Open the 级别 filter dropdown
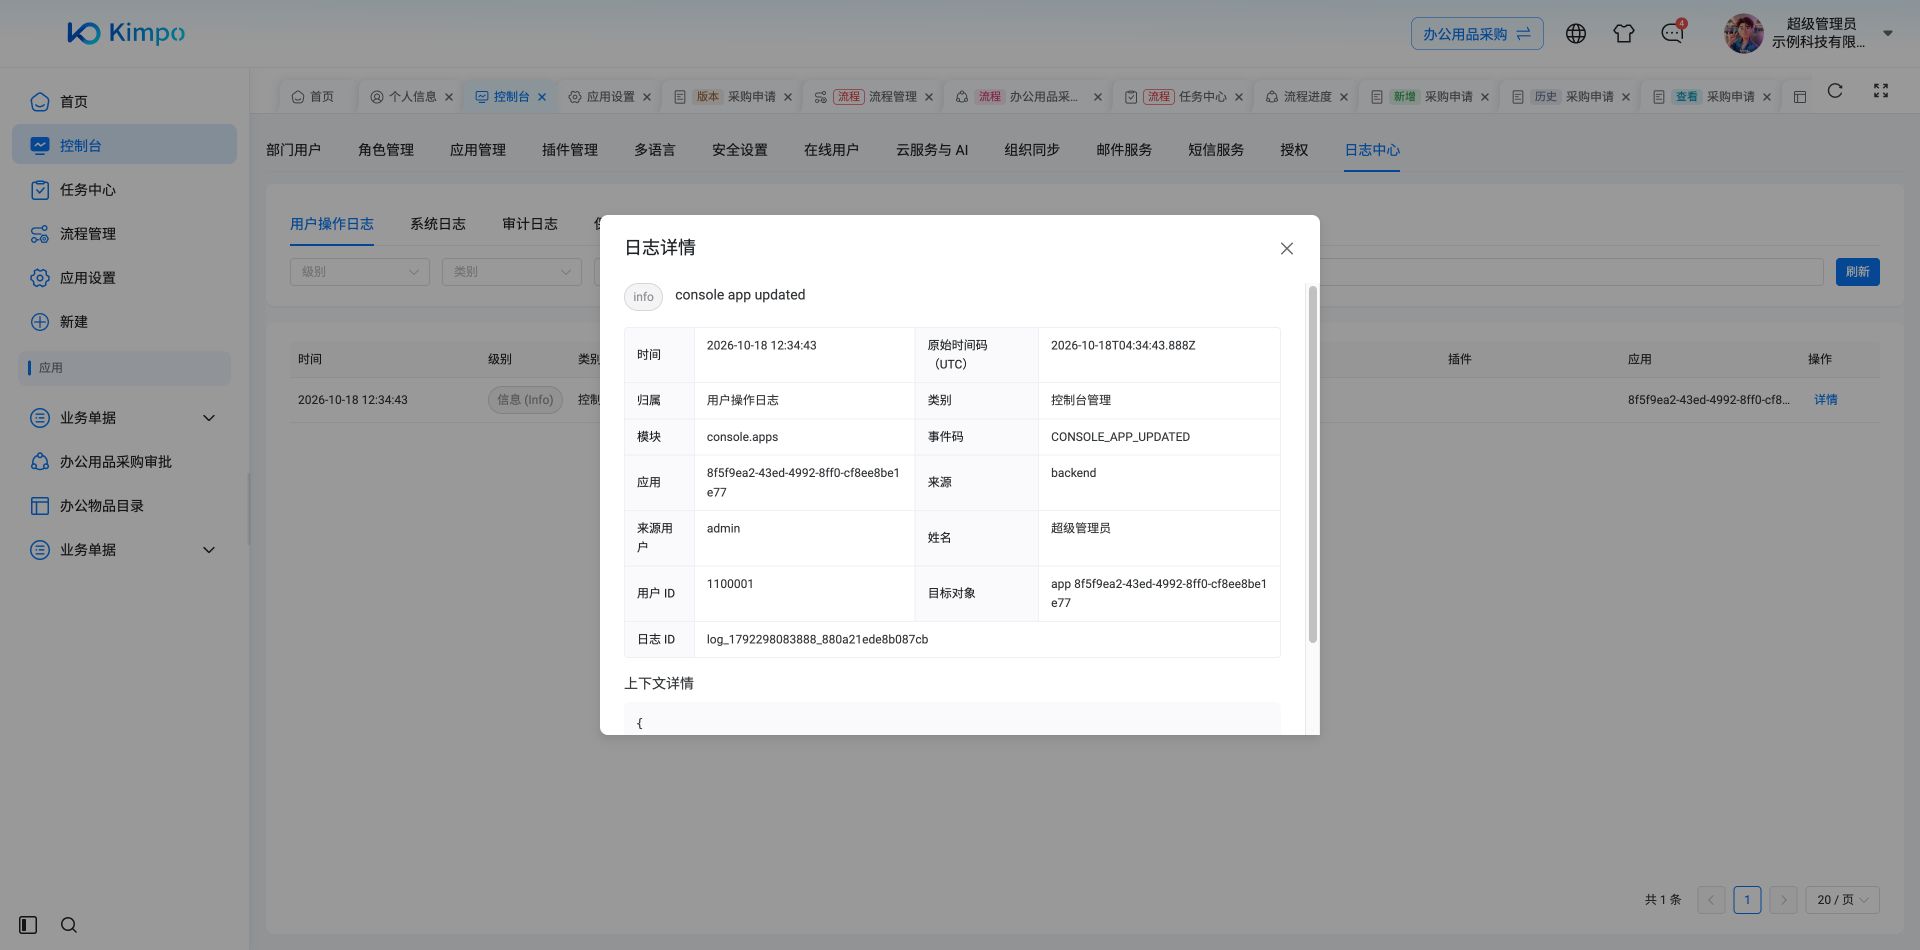Image resolution: width=1920 pixels, height=950 pixels. [360, 272]
